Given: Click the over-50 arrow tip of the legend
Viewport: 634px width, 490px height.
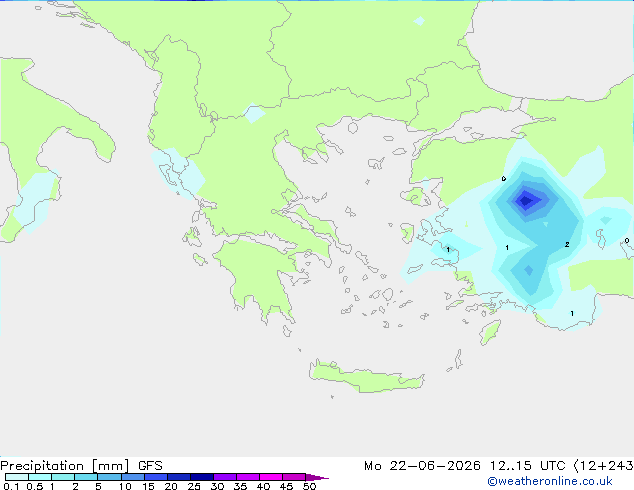Looking at the screenshot, I should (317, 478).
